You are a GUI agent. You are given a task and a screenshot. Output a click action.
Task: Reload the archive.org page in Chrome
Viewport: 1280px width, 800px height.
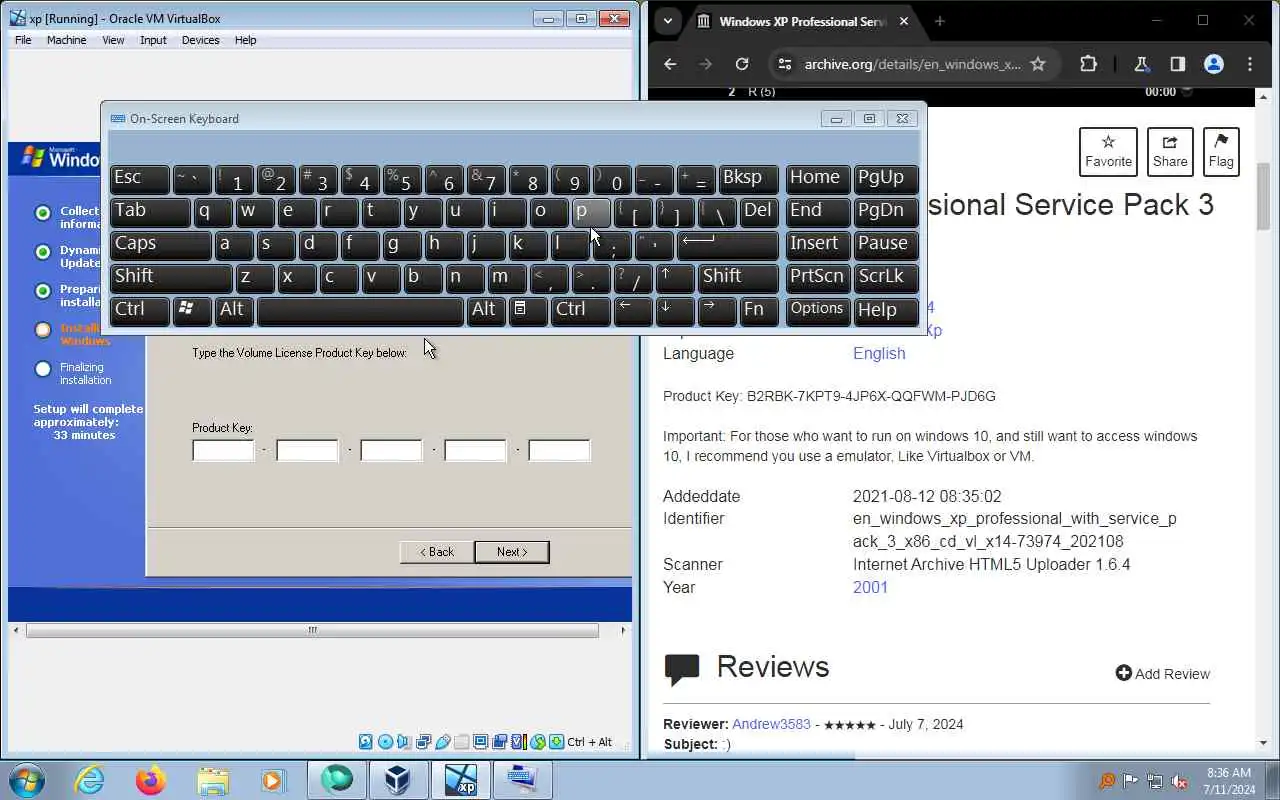pyautogui.click(x=742, y=64)
